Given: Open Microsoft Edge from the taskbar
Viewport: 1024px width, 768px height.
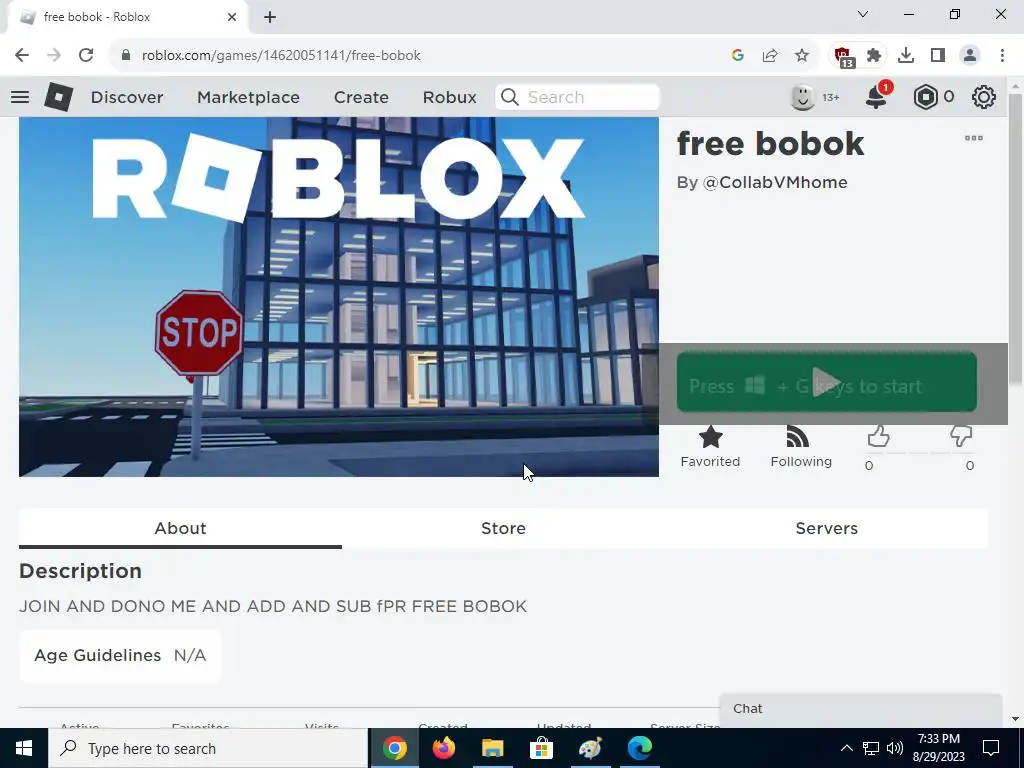Looking at the screenshot, I should click(640, 748).
